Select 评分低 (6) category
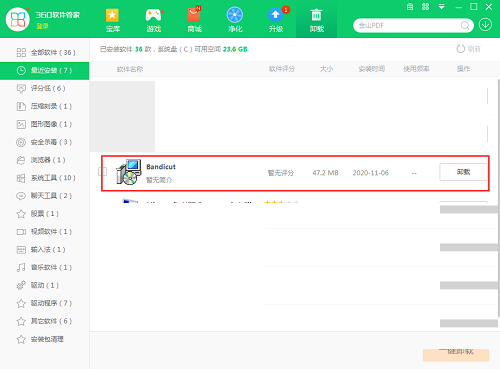 [45, 88]
